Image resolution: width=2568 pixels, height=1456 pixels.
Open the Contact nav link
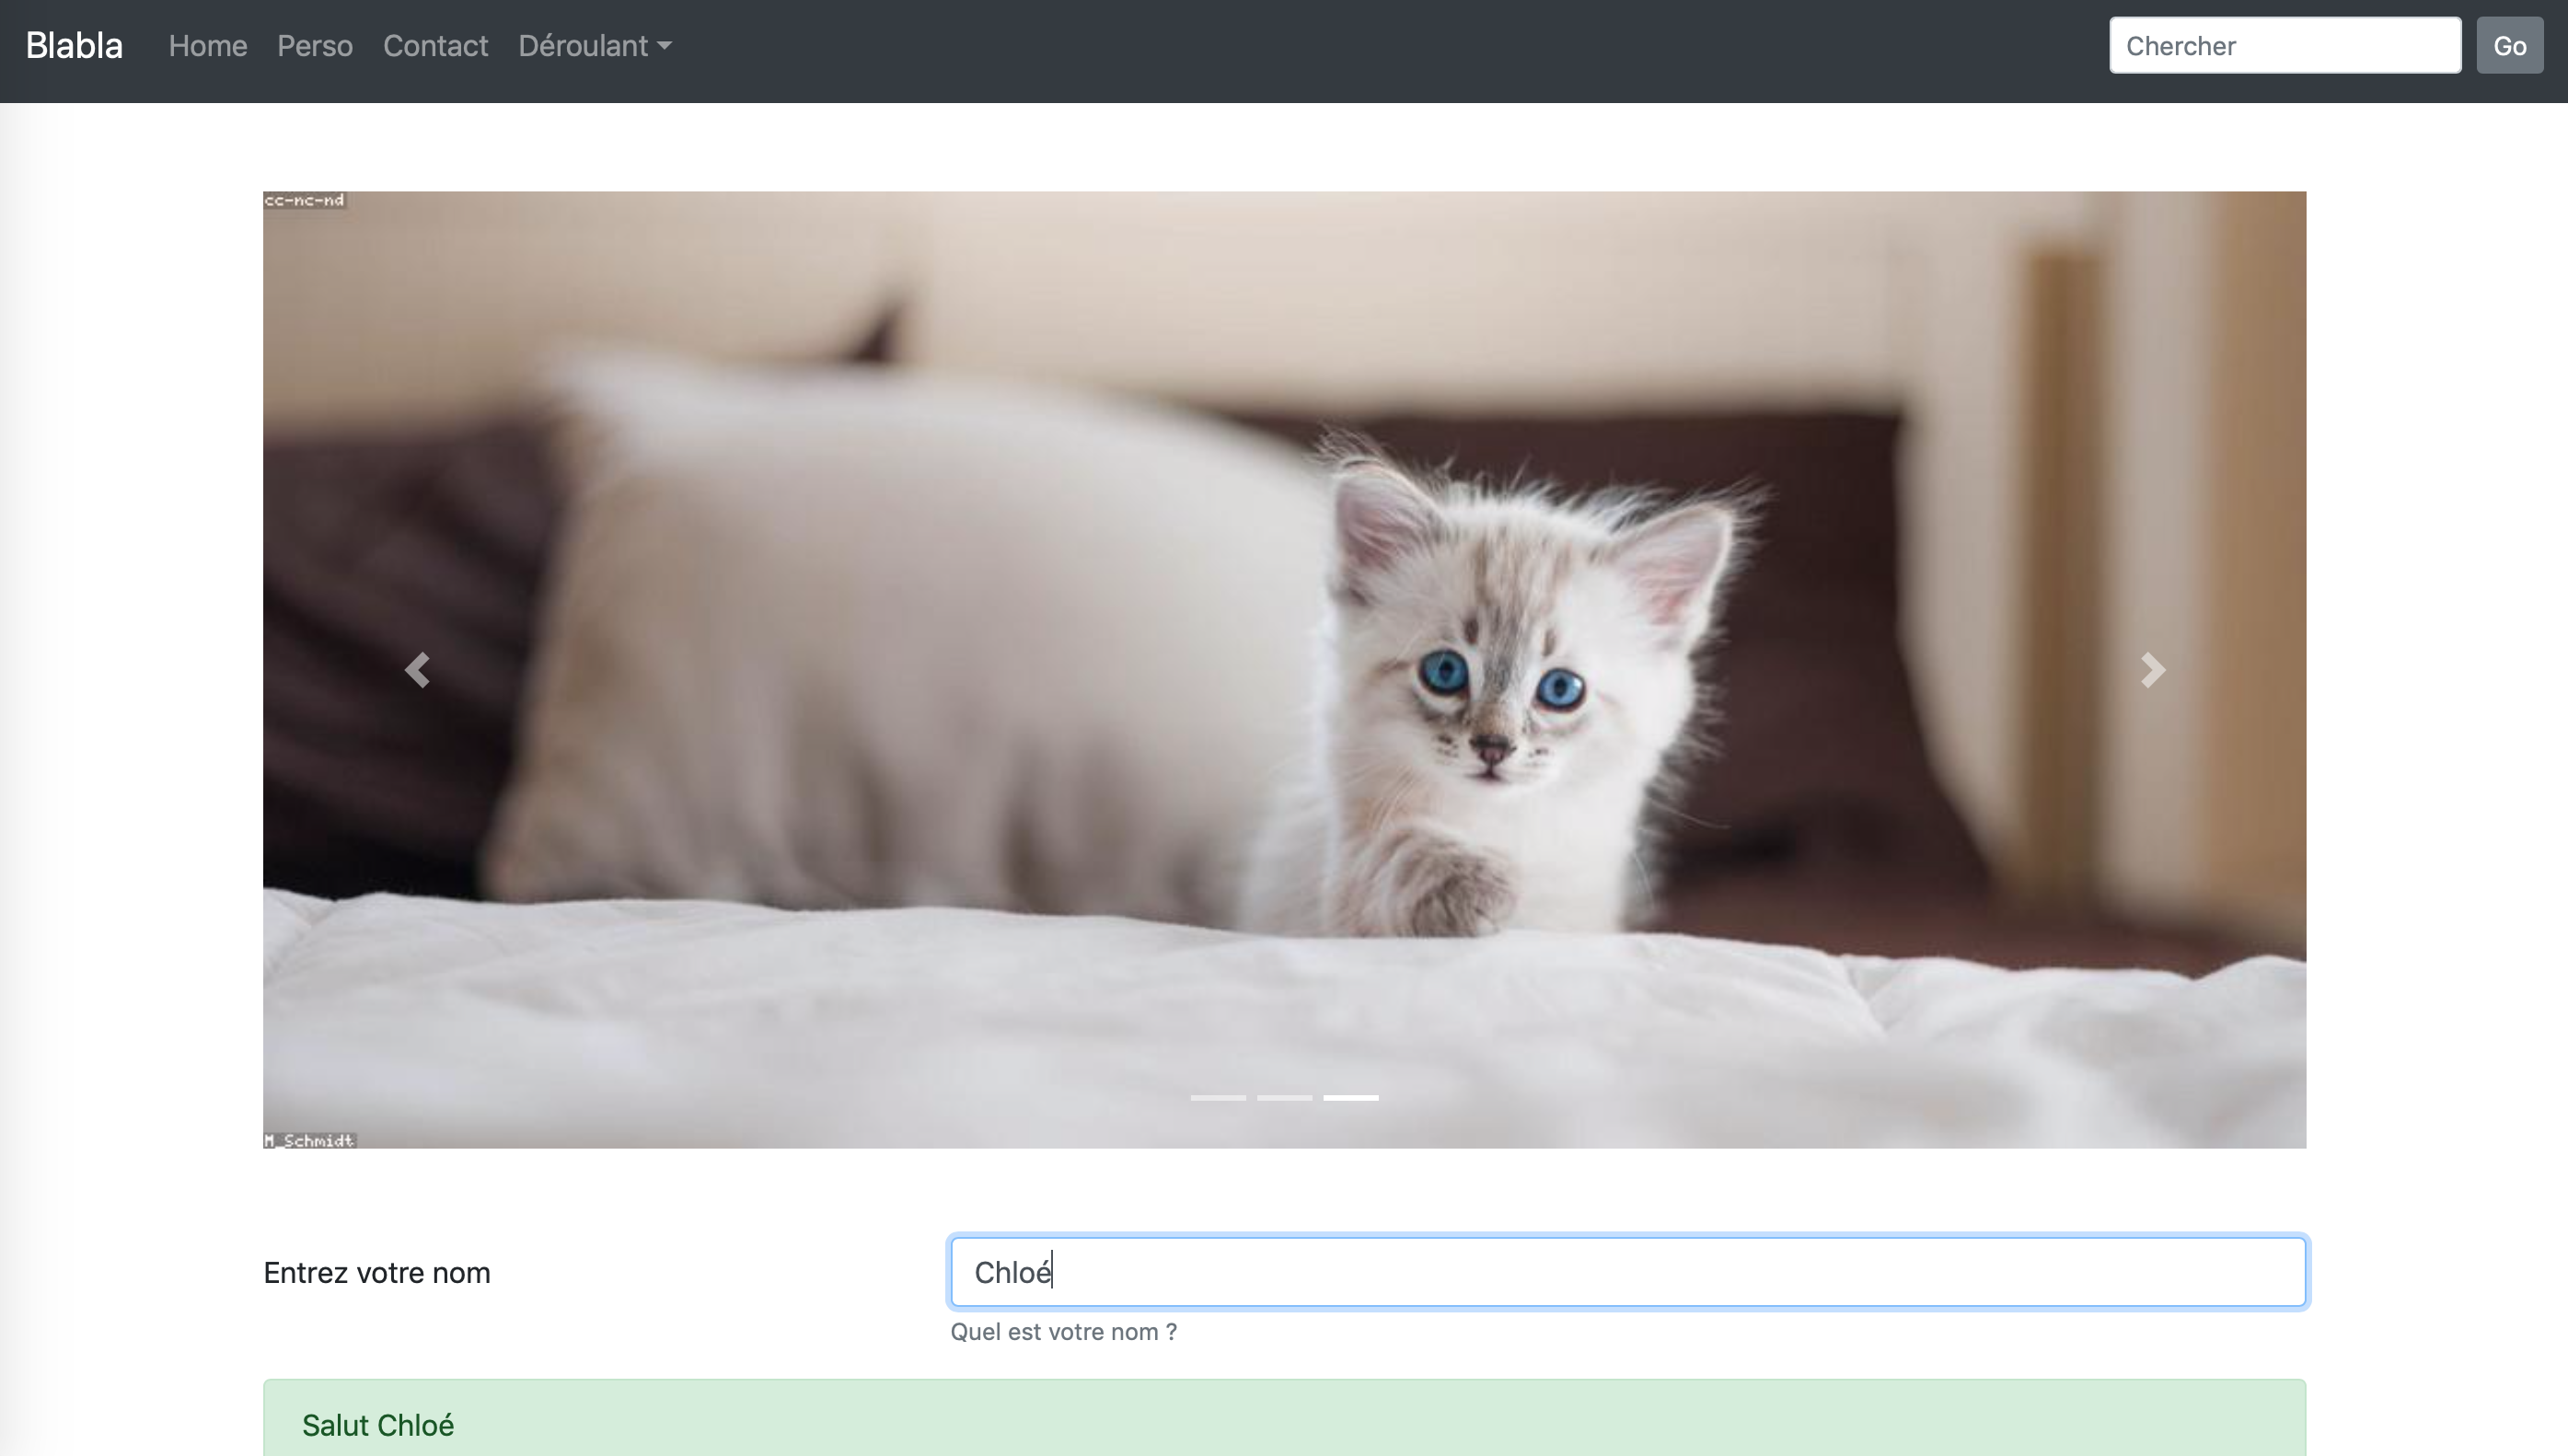[435, 46]
